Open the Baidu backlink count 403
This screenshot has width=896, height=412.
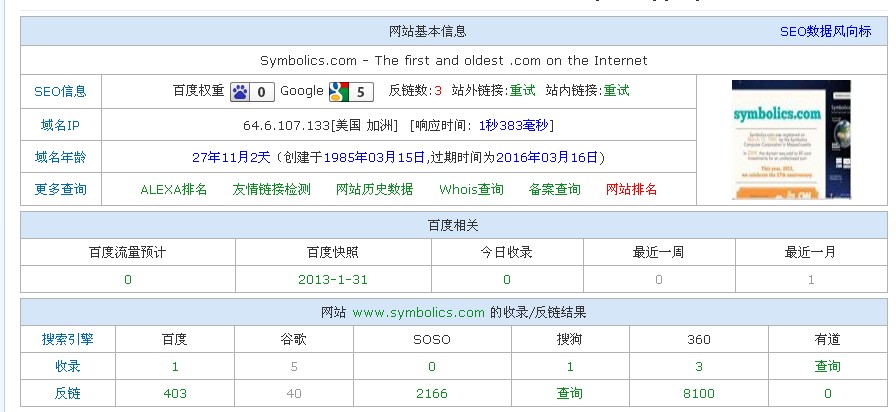click(x=175, y=394)
